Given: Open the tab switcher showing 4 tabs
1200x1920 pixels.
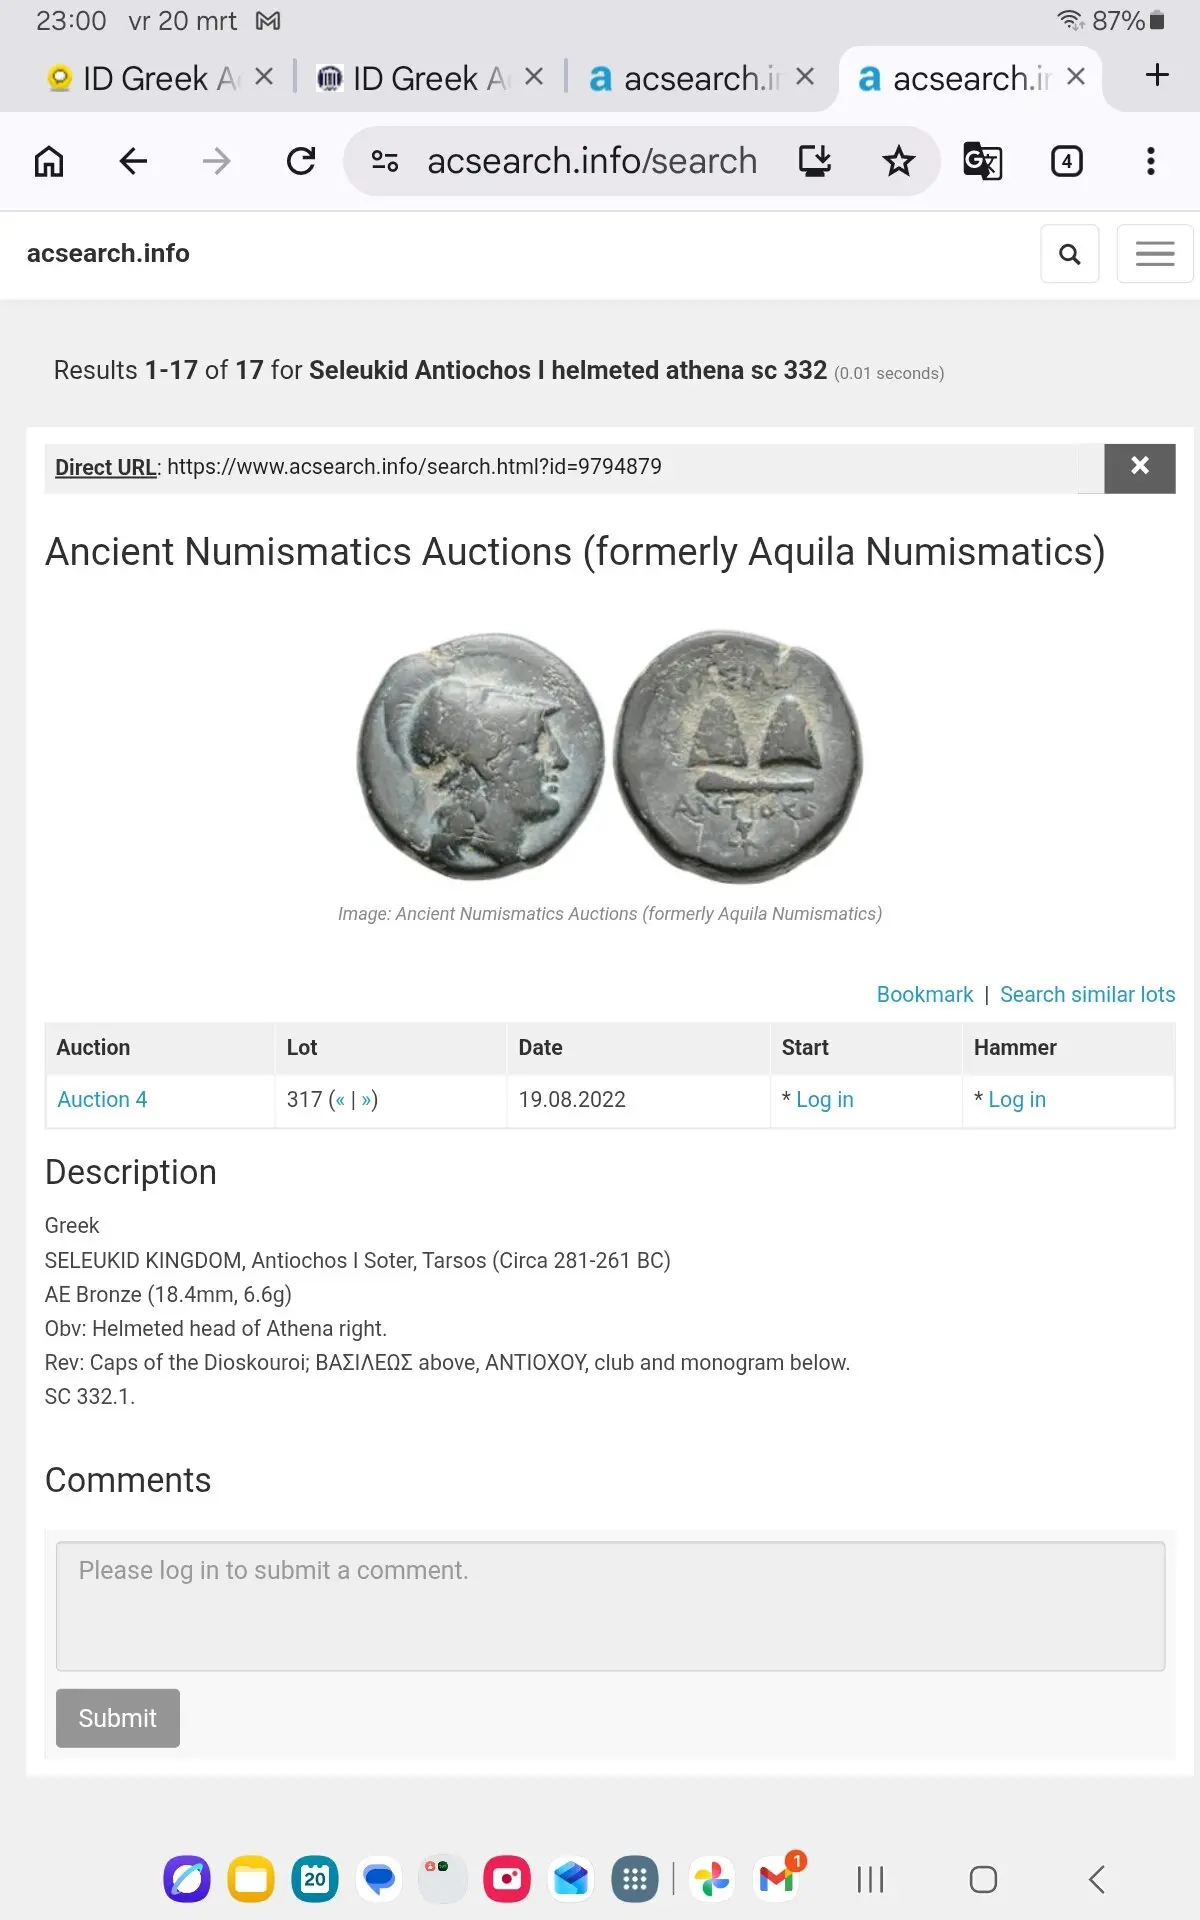Looking at the screenshot, I should (x=1066, y=161).
